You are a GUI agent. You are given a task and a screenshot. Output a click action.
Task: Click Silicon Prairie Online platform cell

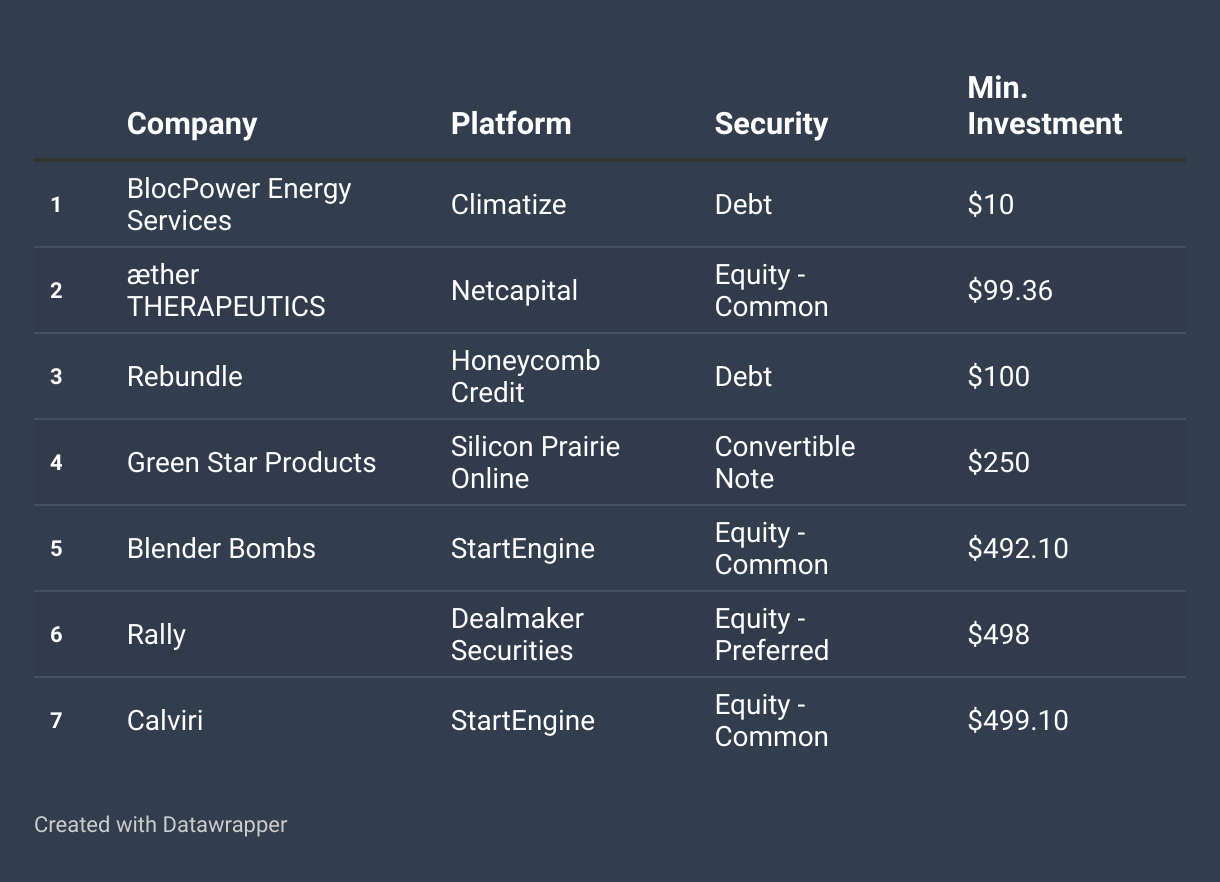(x=535, y=462)
